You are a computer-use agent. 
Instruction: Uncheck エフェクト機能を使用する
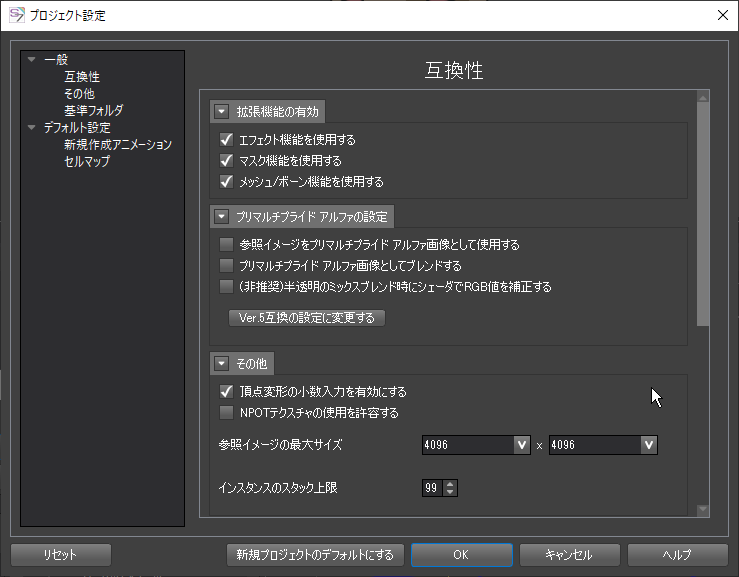(226, 140)
